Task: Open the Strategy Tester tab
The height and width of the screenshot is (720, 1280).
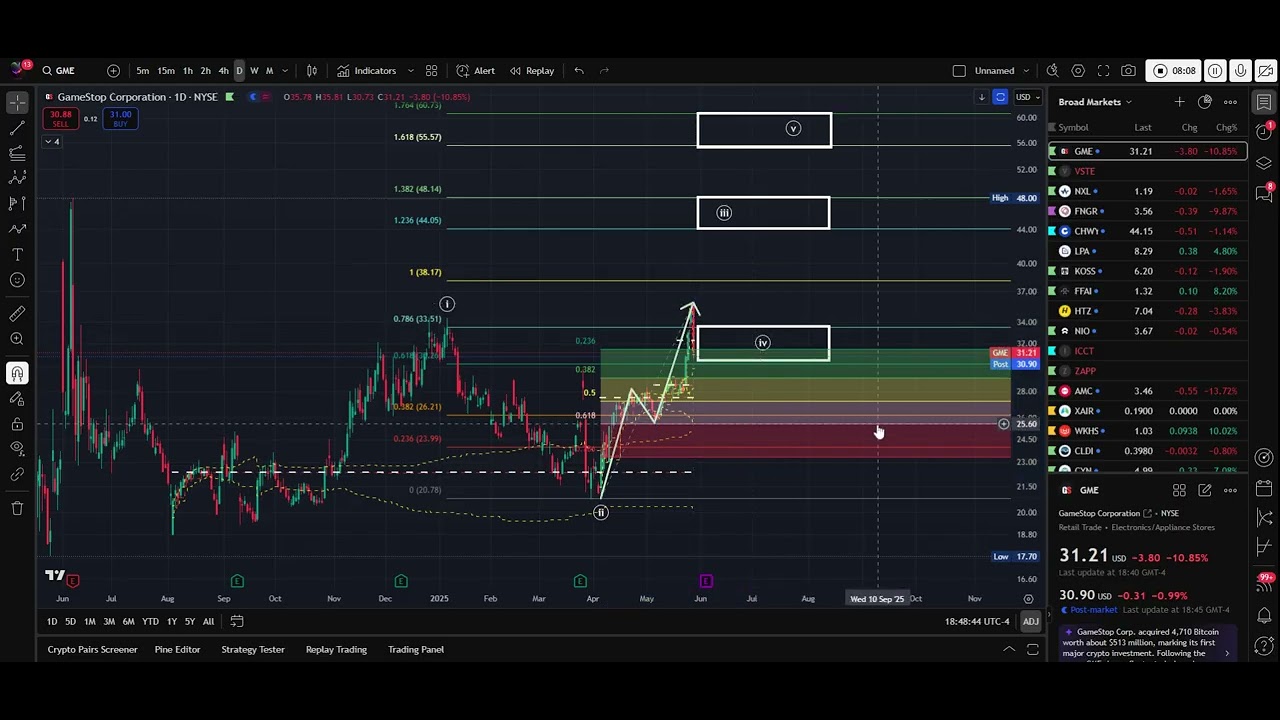Action: pyautogui.click(x=253, y=650)
